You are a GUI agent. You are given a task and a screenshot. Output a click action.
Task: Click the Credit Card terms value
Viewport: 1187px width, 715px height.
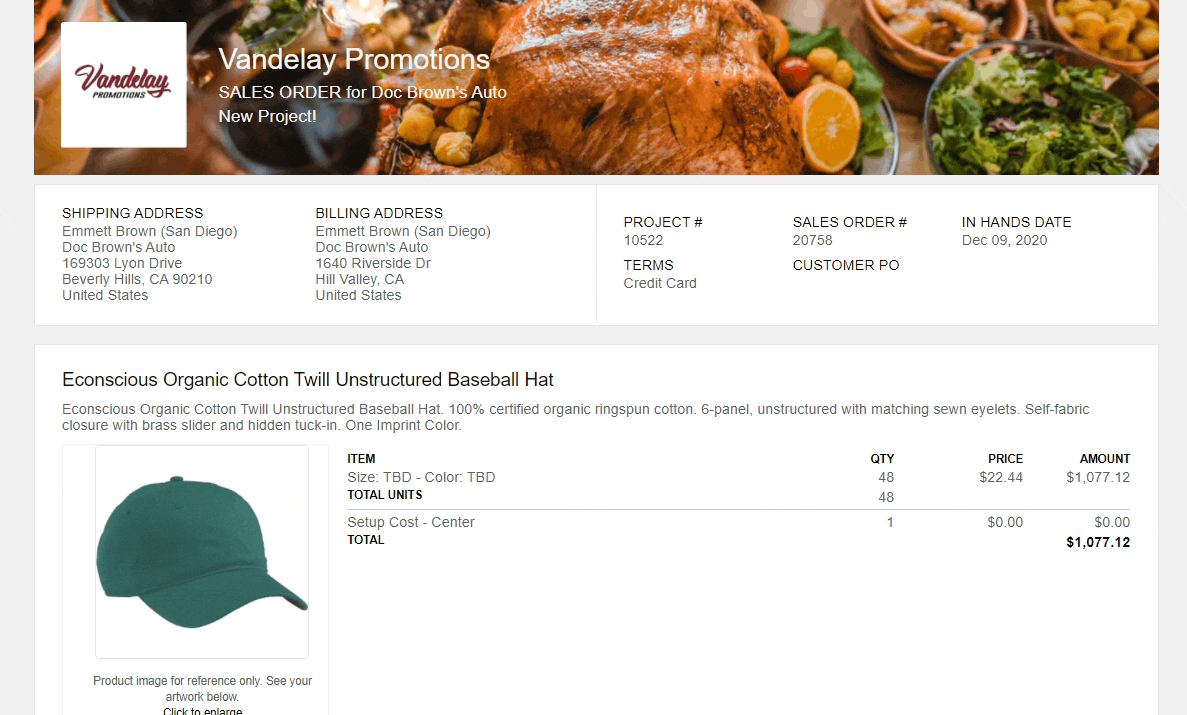660,283
